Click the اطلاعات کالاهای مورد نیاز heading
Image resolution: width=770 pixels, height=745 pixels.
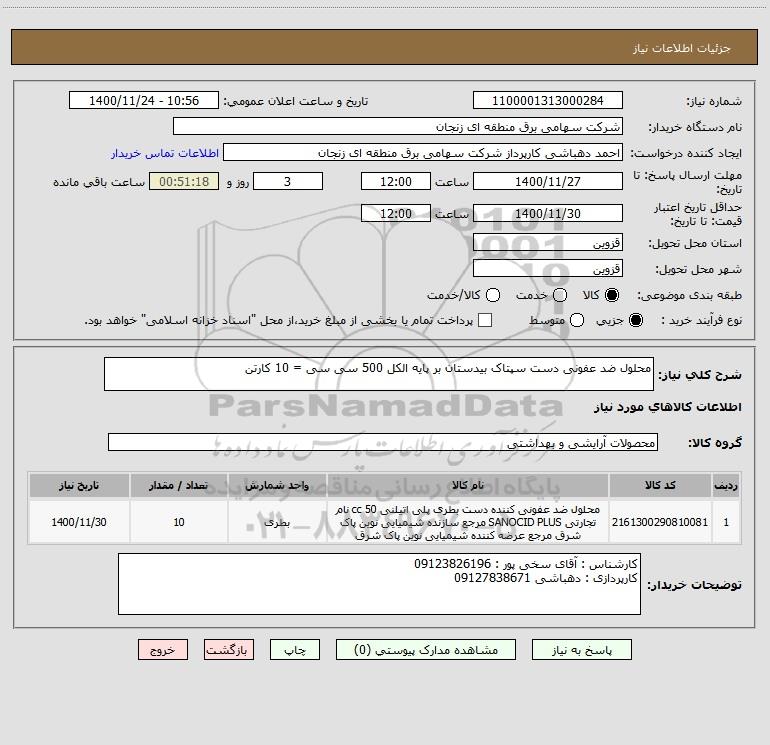(x=668, y=407)
